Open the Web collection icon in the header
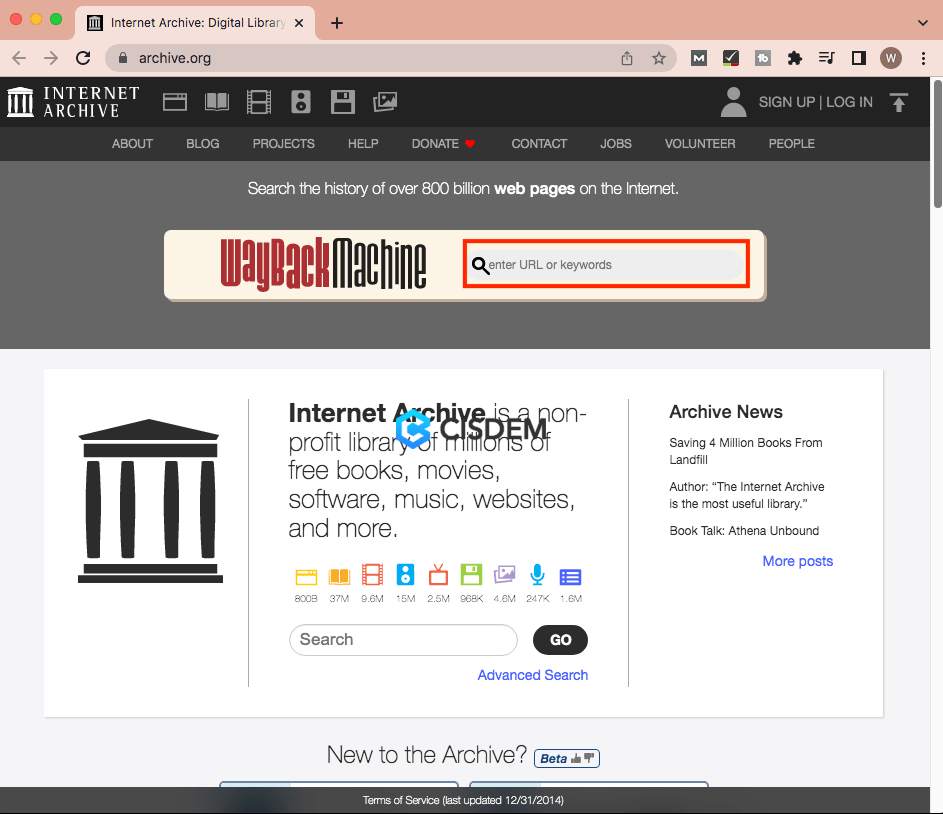The height and width of the screenshot is (814, 943). tap(175, 101)
